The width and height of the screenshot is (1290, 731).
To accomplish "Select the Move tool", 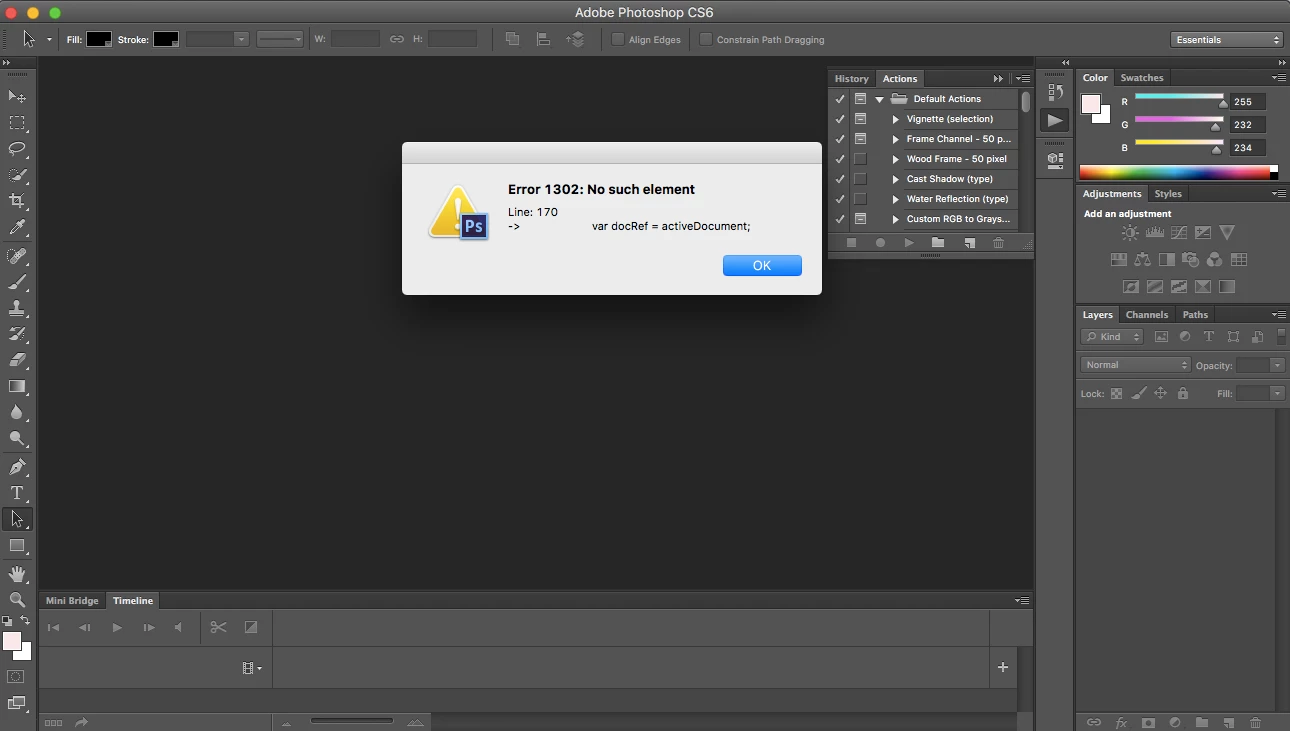I will [17, 96].
